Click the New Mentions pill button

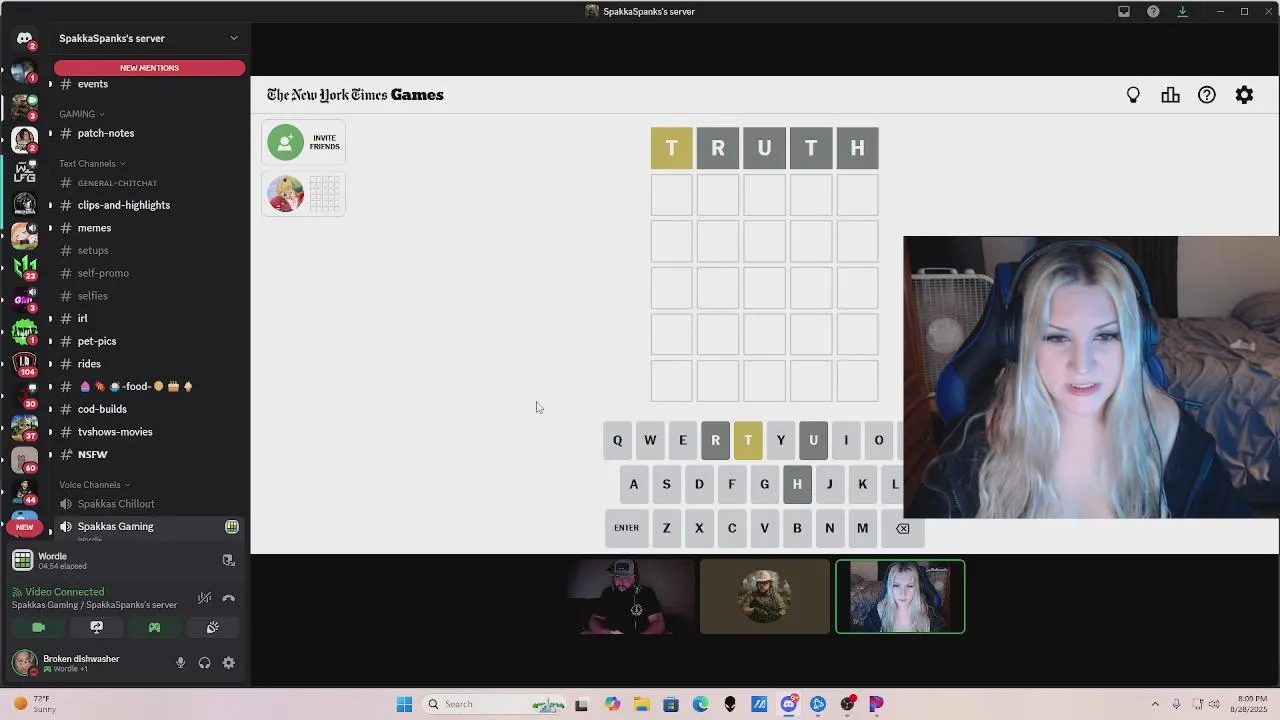[x=149, y=68]
